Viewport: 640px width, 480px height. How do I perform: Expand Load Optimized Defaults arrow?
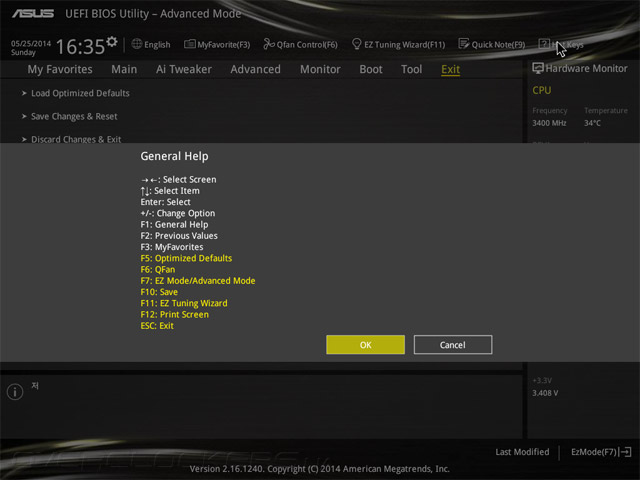click(x=24, y=93)
